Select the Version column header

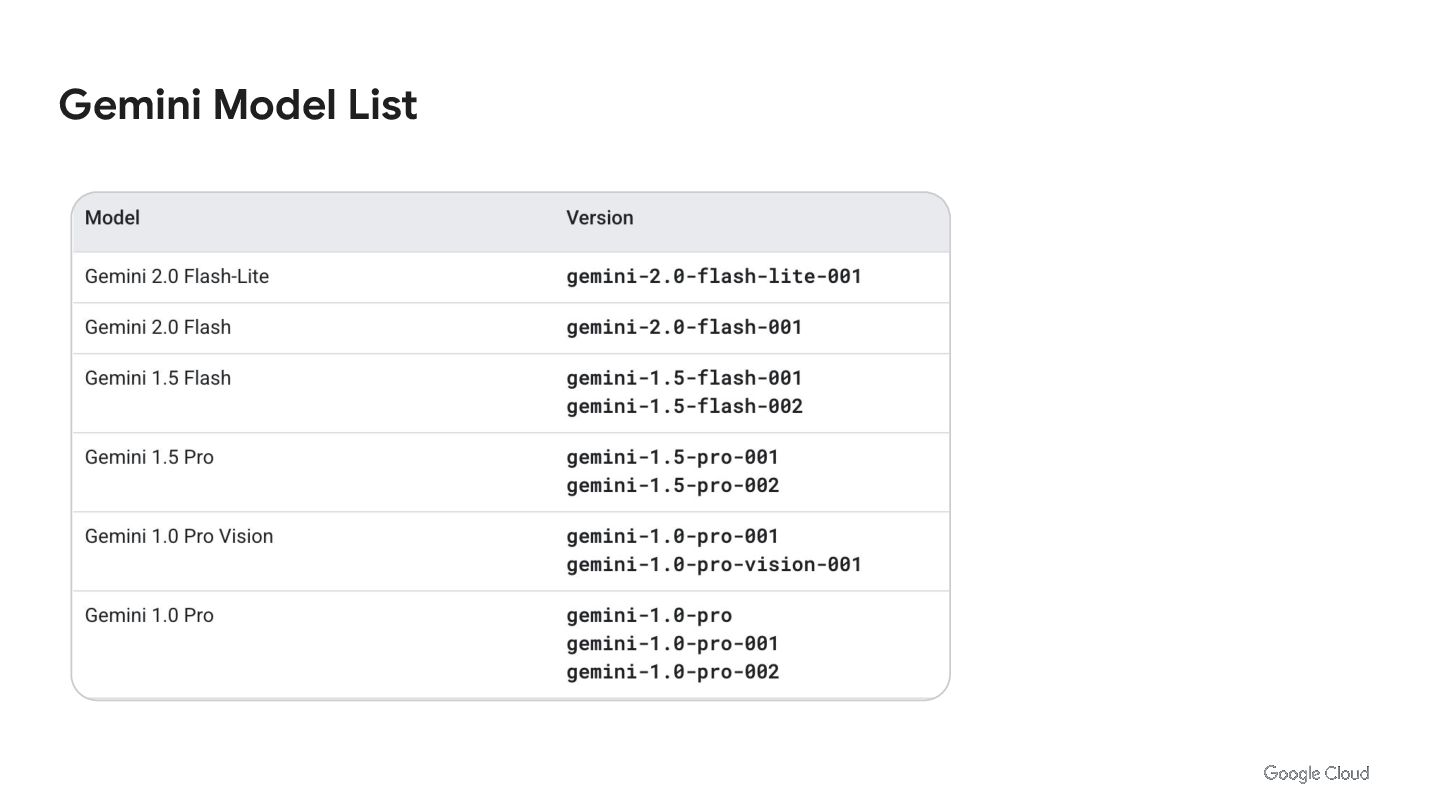click(x=600, y=218)
